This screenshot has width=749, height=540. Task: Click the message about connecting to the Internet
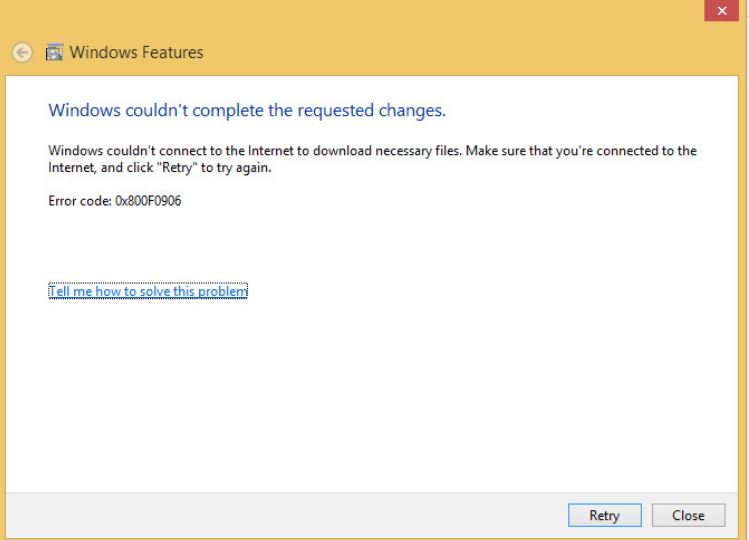click(x=372, y=159)
